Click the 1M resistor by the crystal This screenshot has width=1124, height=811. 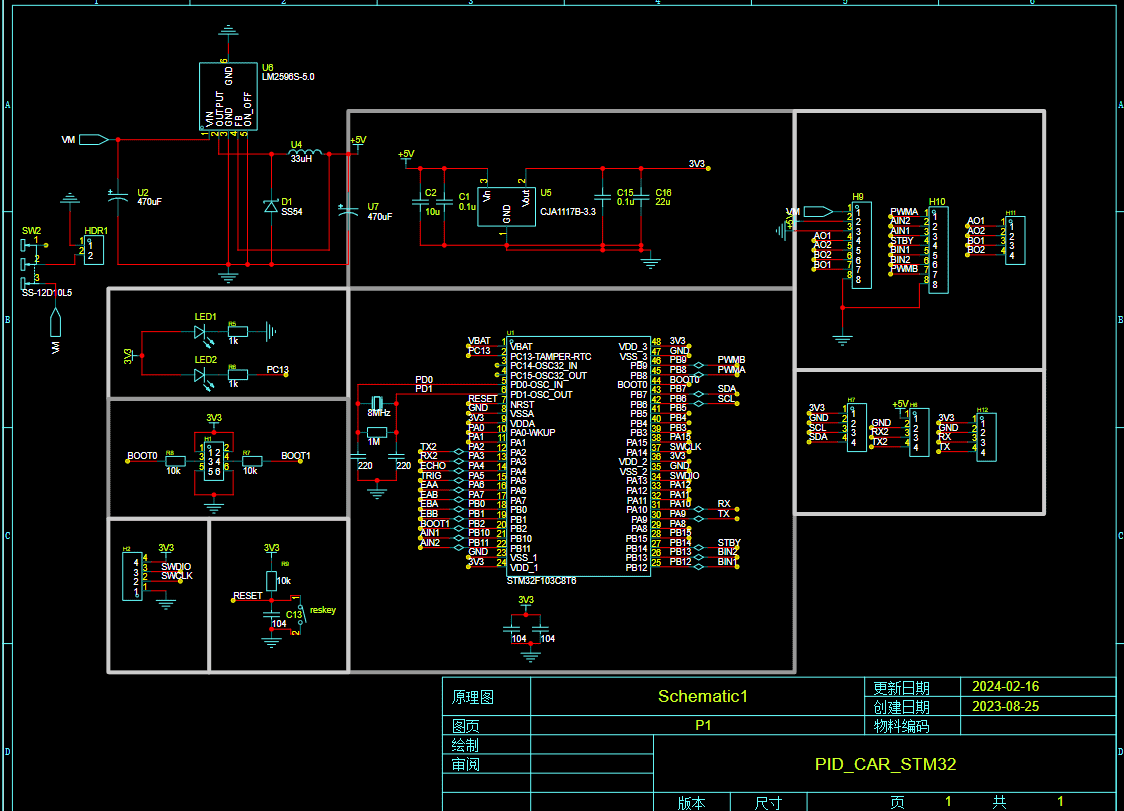376,431
